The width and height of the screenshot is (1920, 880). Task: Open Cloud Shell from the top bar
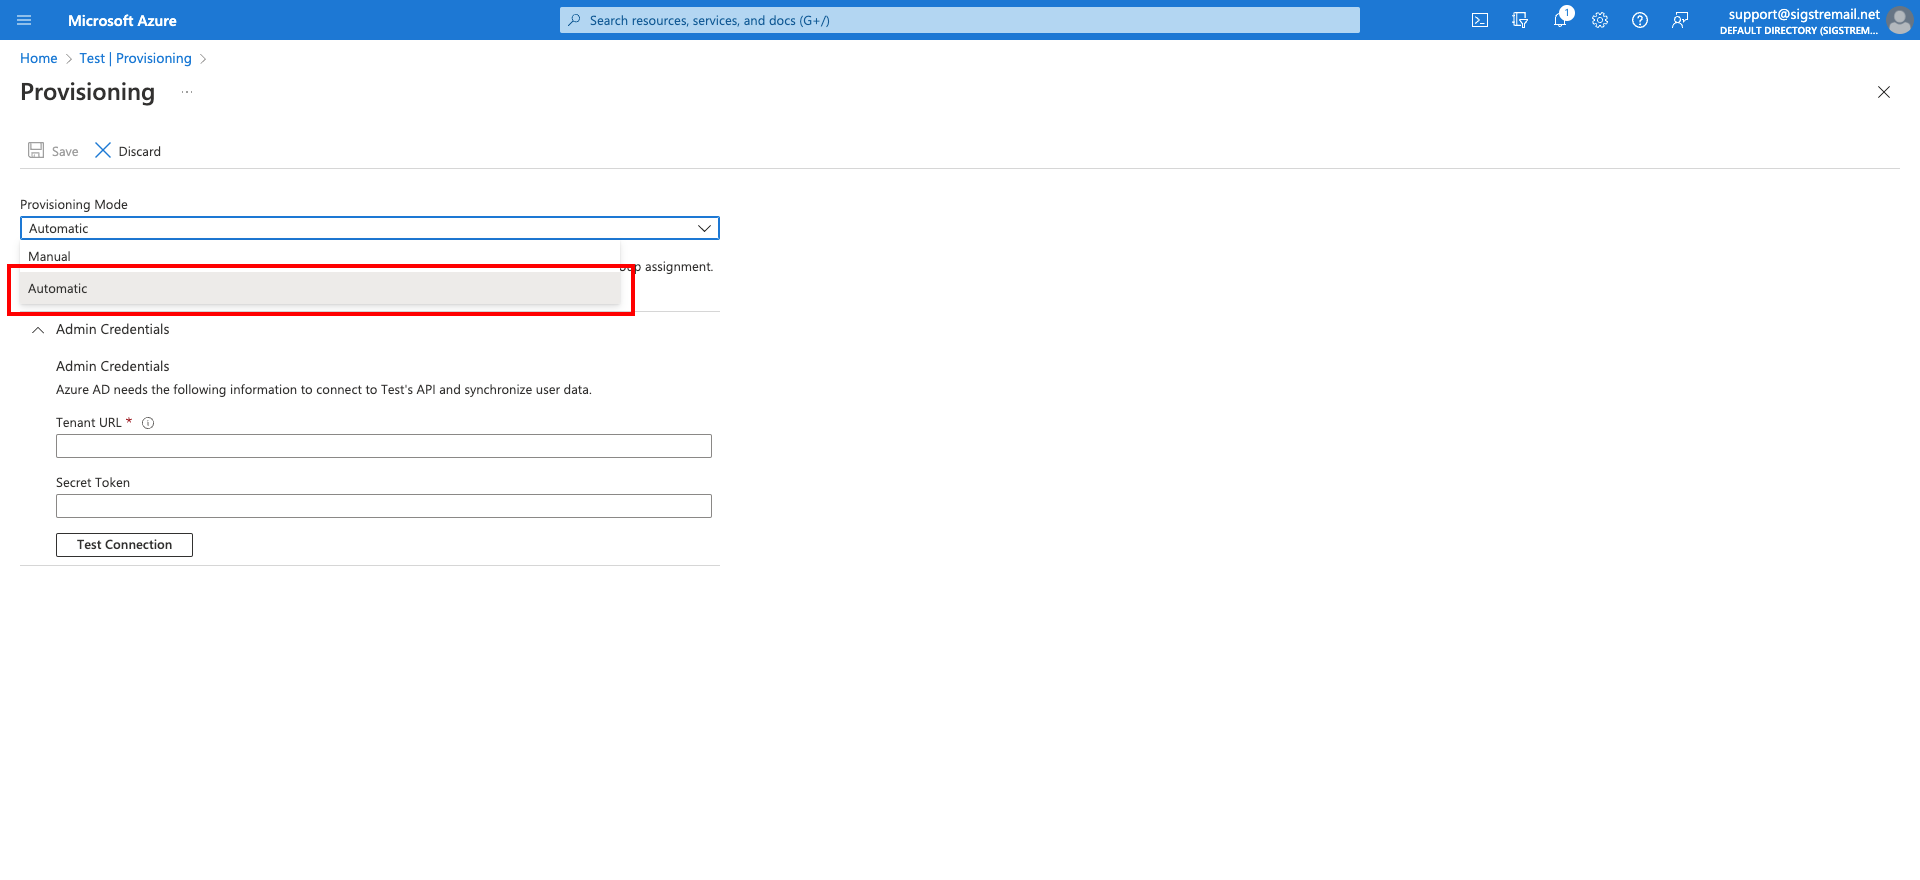(1480, 20)
